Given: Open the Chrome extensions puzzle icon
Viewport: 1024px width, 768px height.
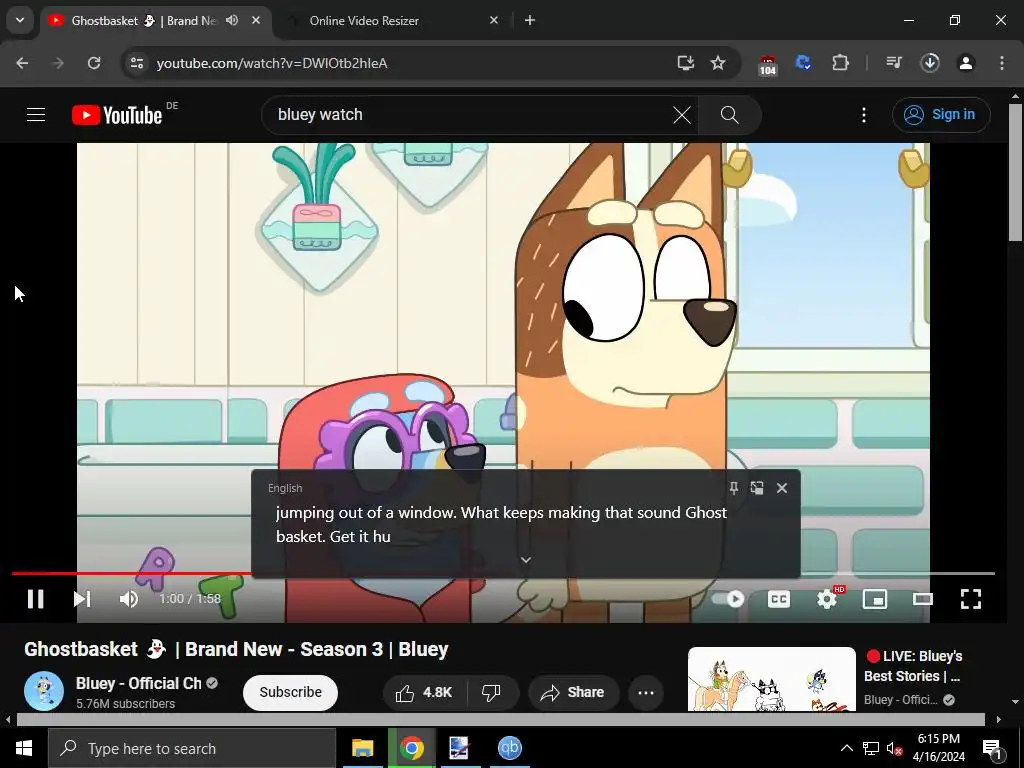Looking at the screenshot, I should pos(840,63).
